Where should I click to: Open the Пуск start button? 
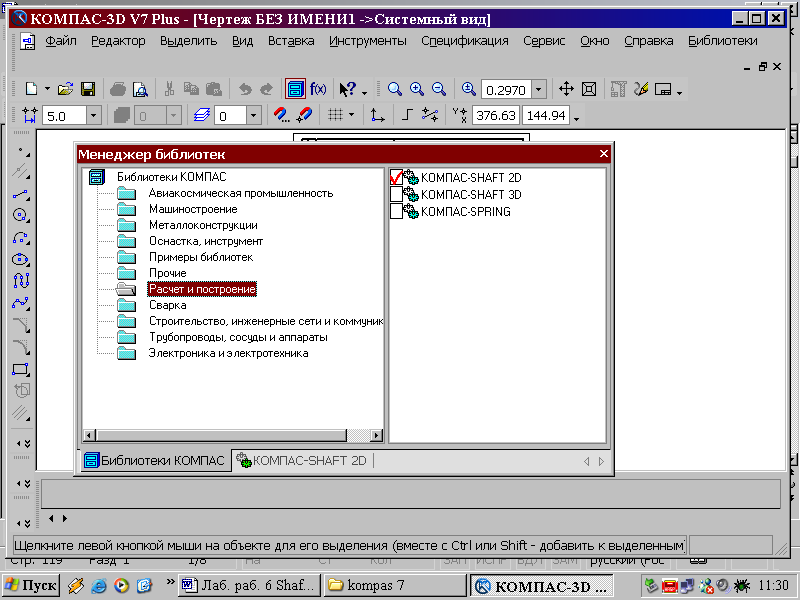pyautogui.click(x=31, y=585)
